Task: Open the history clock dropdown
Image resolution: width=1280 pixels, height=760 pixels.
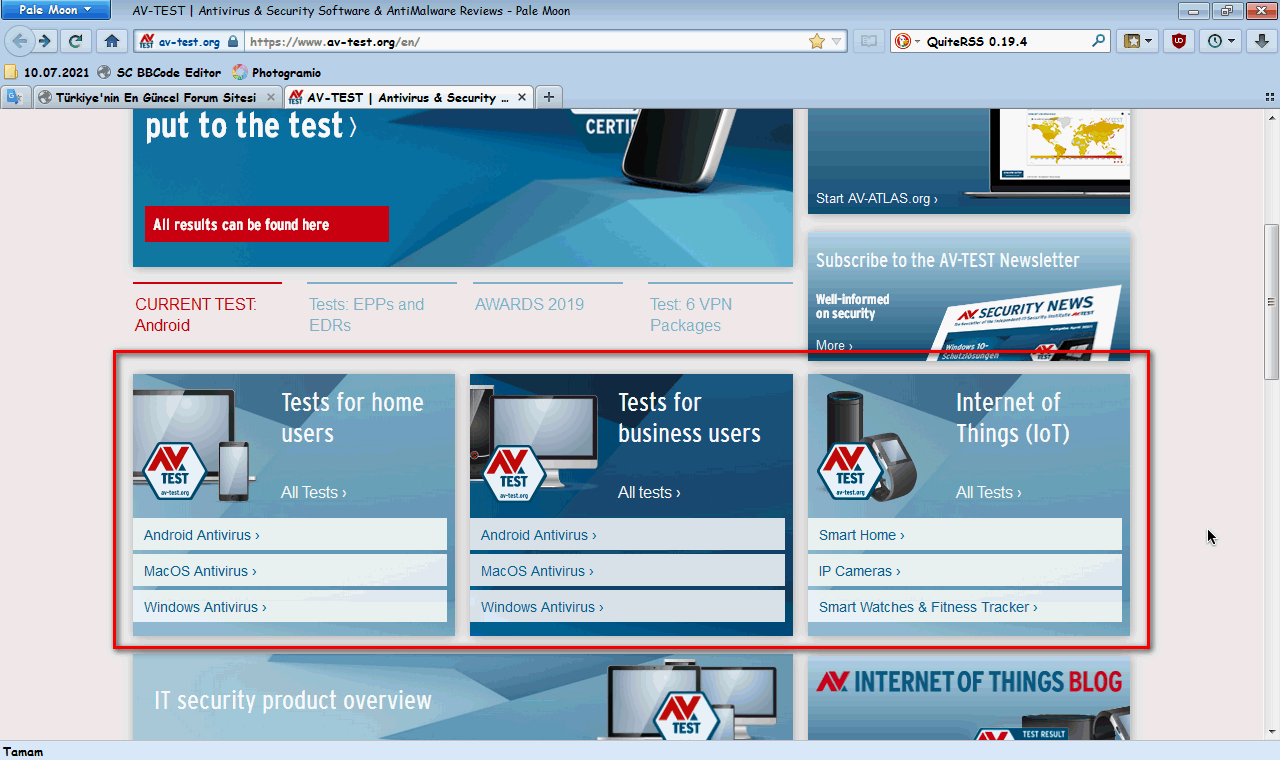Action: click(x=1221, y=42)
